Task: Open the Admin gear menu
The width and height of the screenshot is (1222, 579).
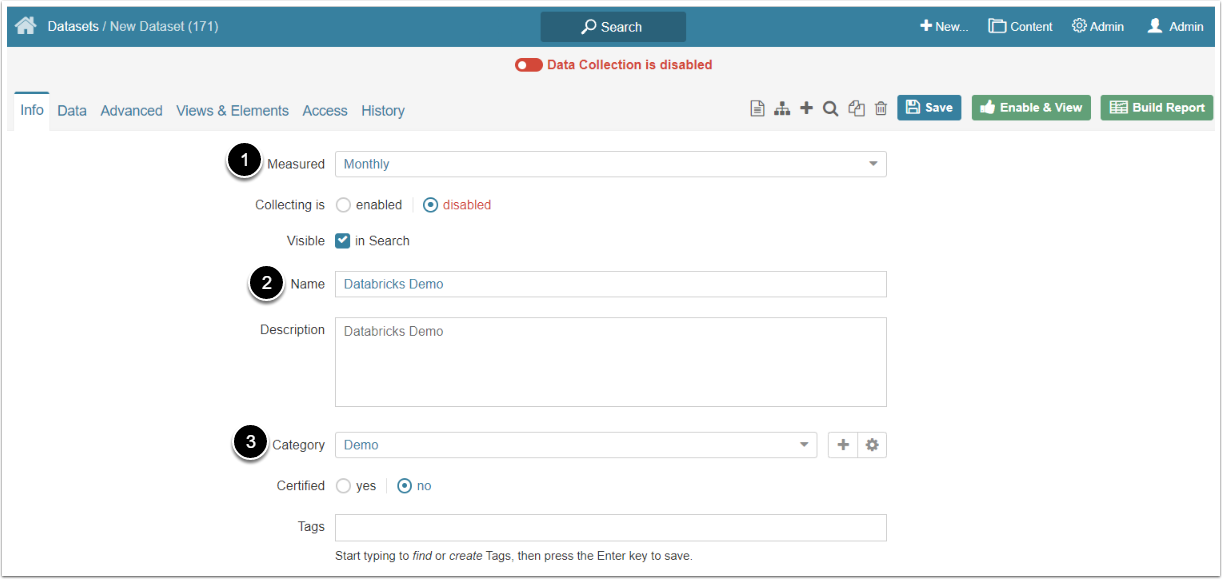Action: (x=1098, y=27)
